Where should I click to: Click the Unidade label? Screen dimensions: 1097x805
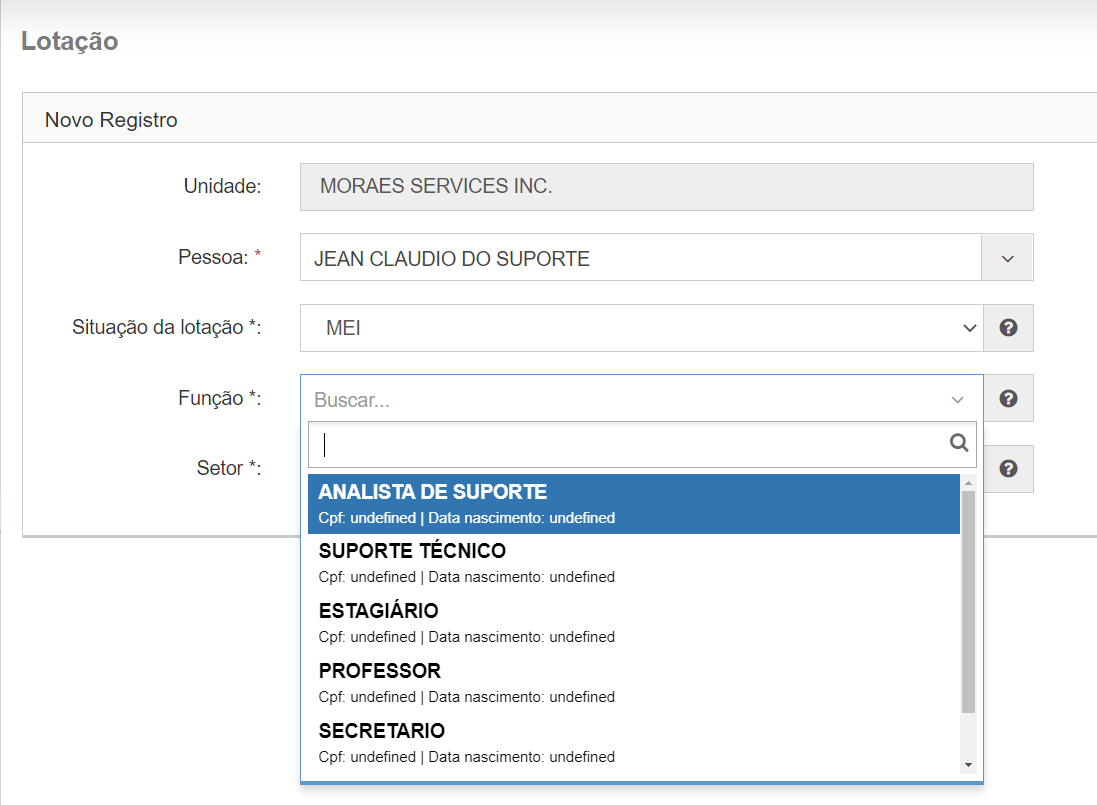222,186
